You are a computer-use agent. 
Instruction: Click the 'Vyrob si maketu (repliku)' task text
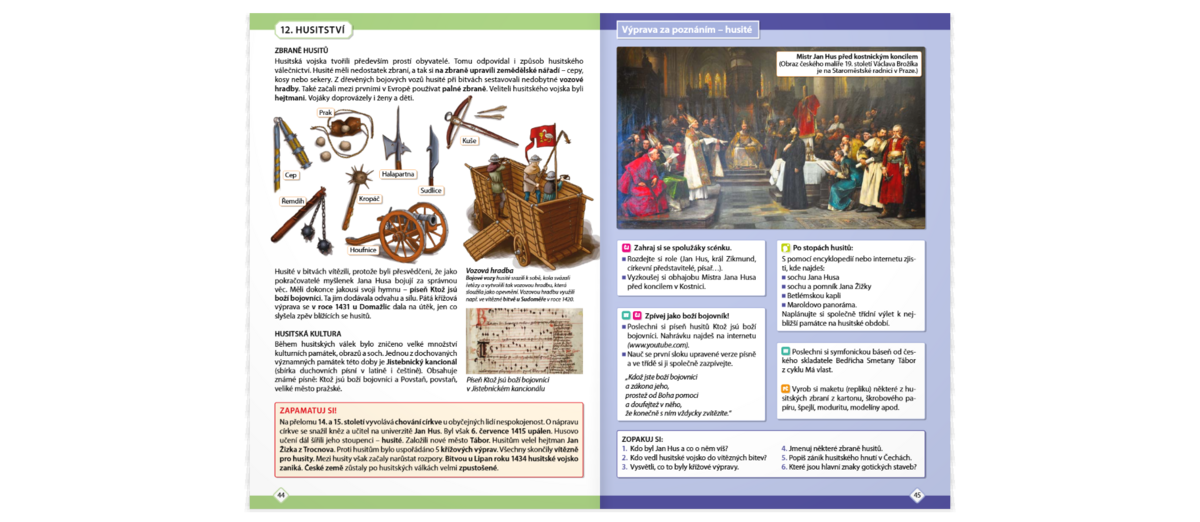(x=850, y=397)
